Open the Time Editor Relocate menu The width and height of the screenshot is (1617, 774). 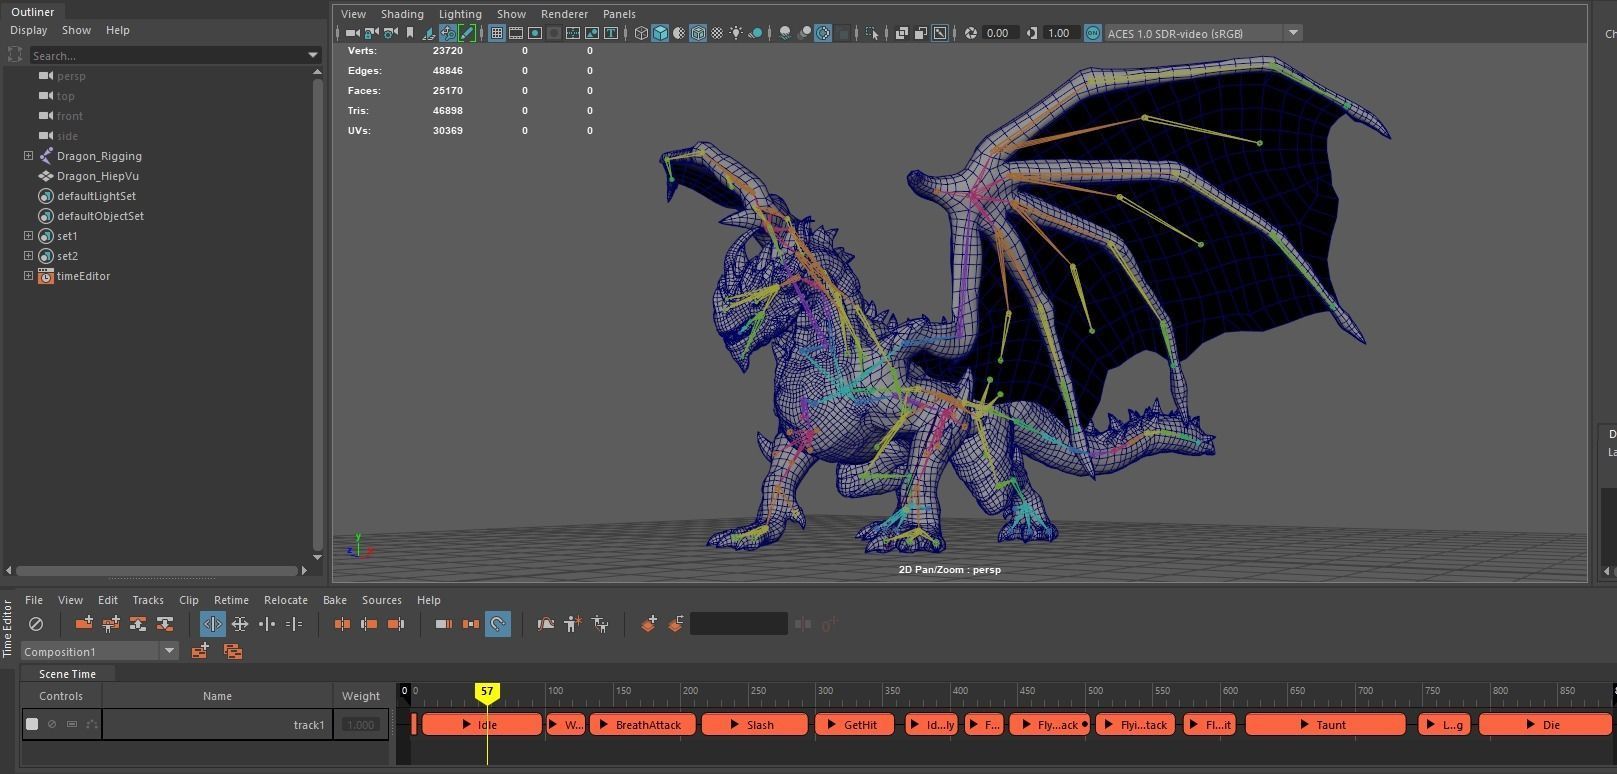point(286,600)
